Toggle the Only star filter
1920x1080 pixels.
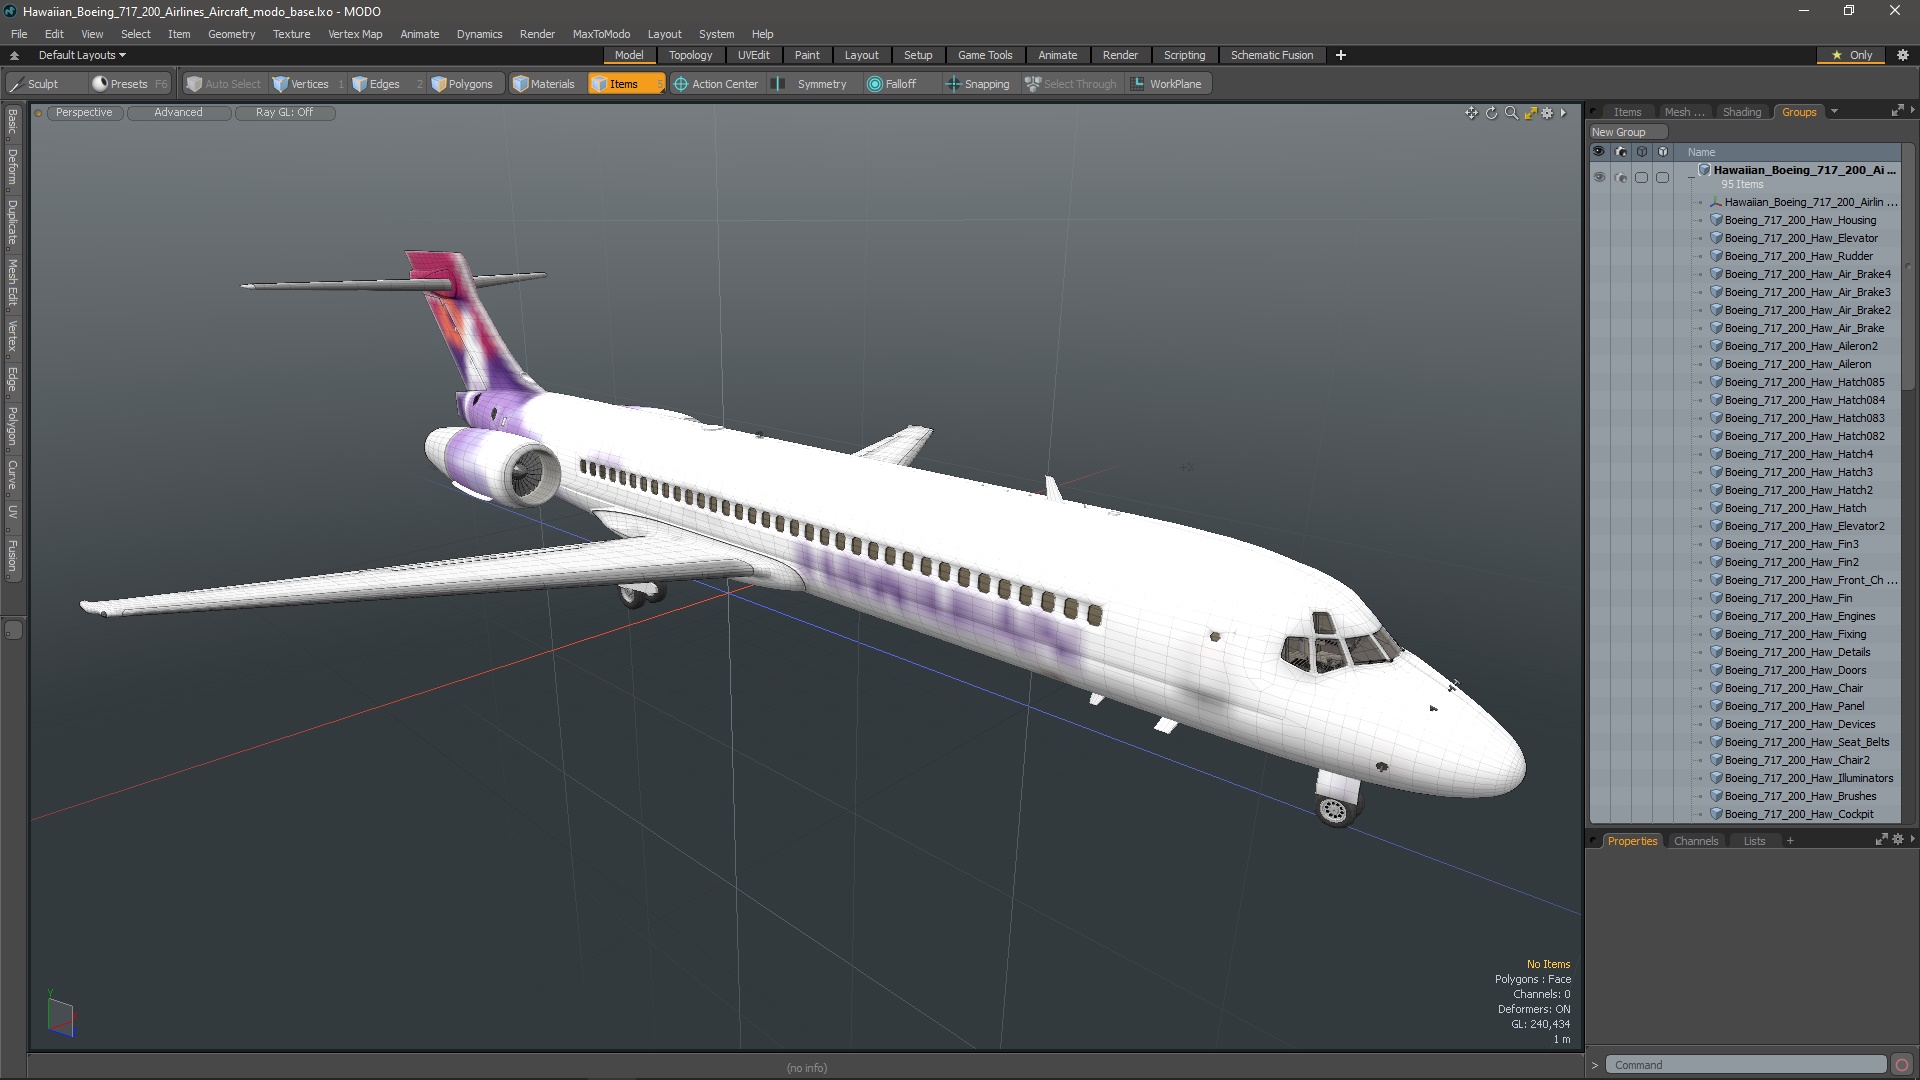point(1852,55)
